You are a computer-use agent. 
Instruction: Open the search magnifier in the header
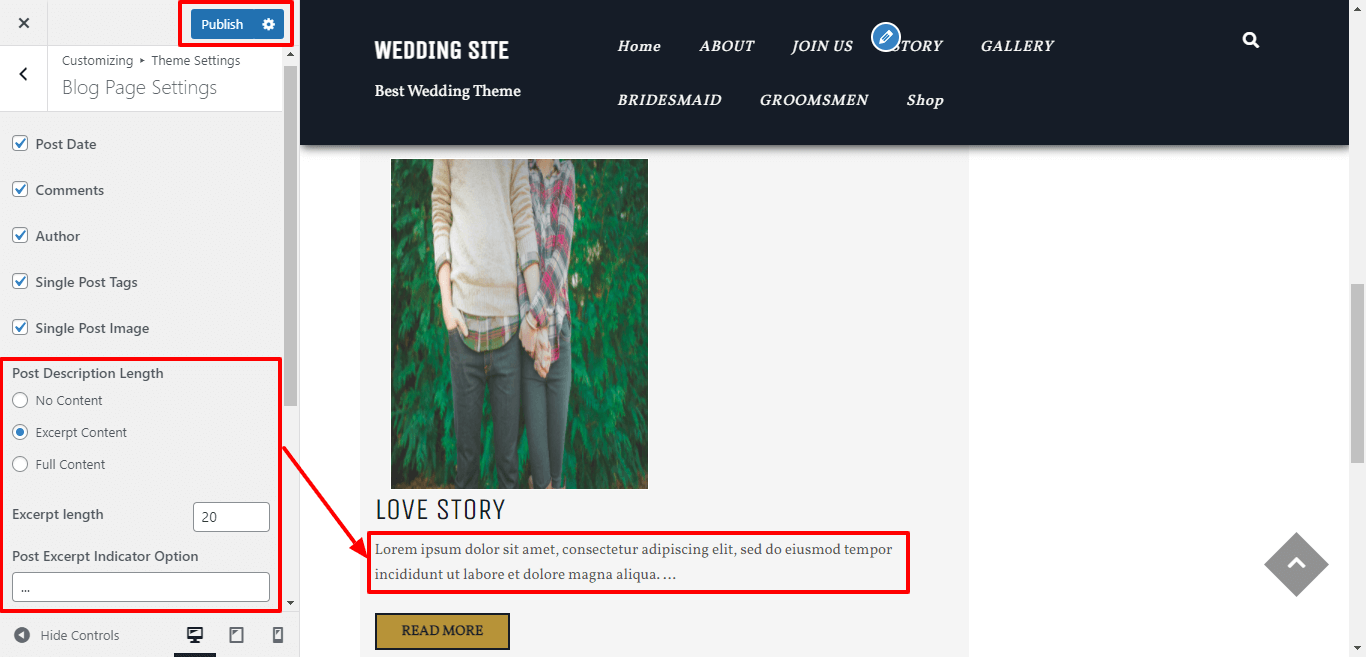[x=1251, y=41]
